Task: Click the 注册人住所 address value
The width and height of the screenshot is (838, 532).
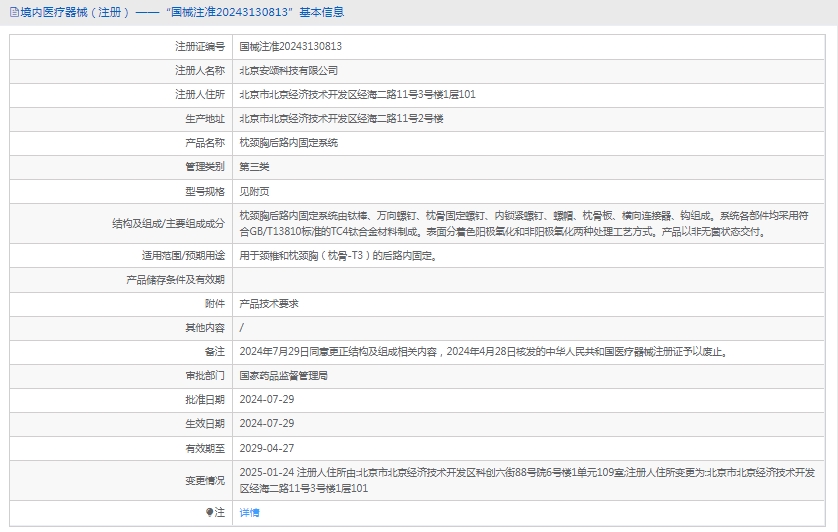Action: coord(357,95)
